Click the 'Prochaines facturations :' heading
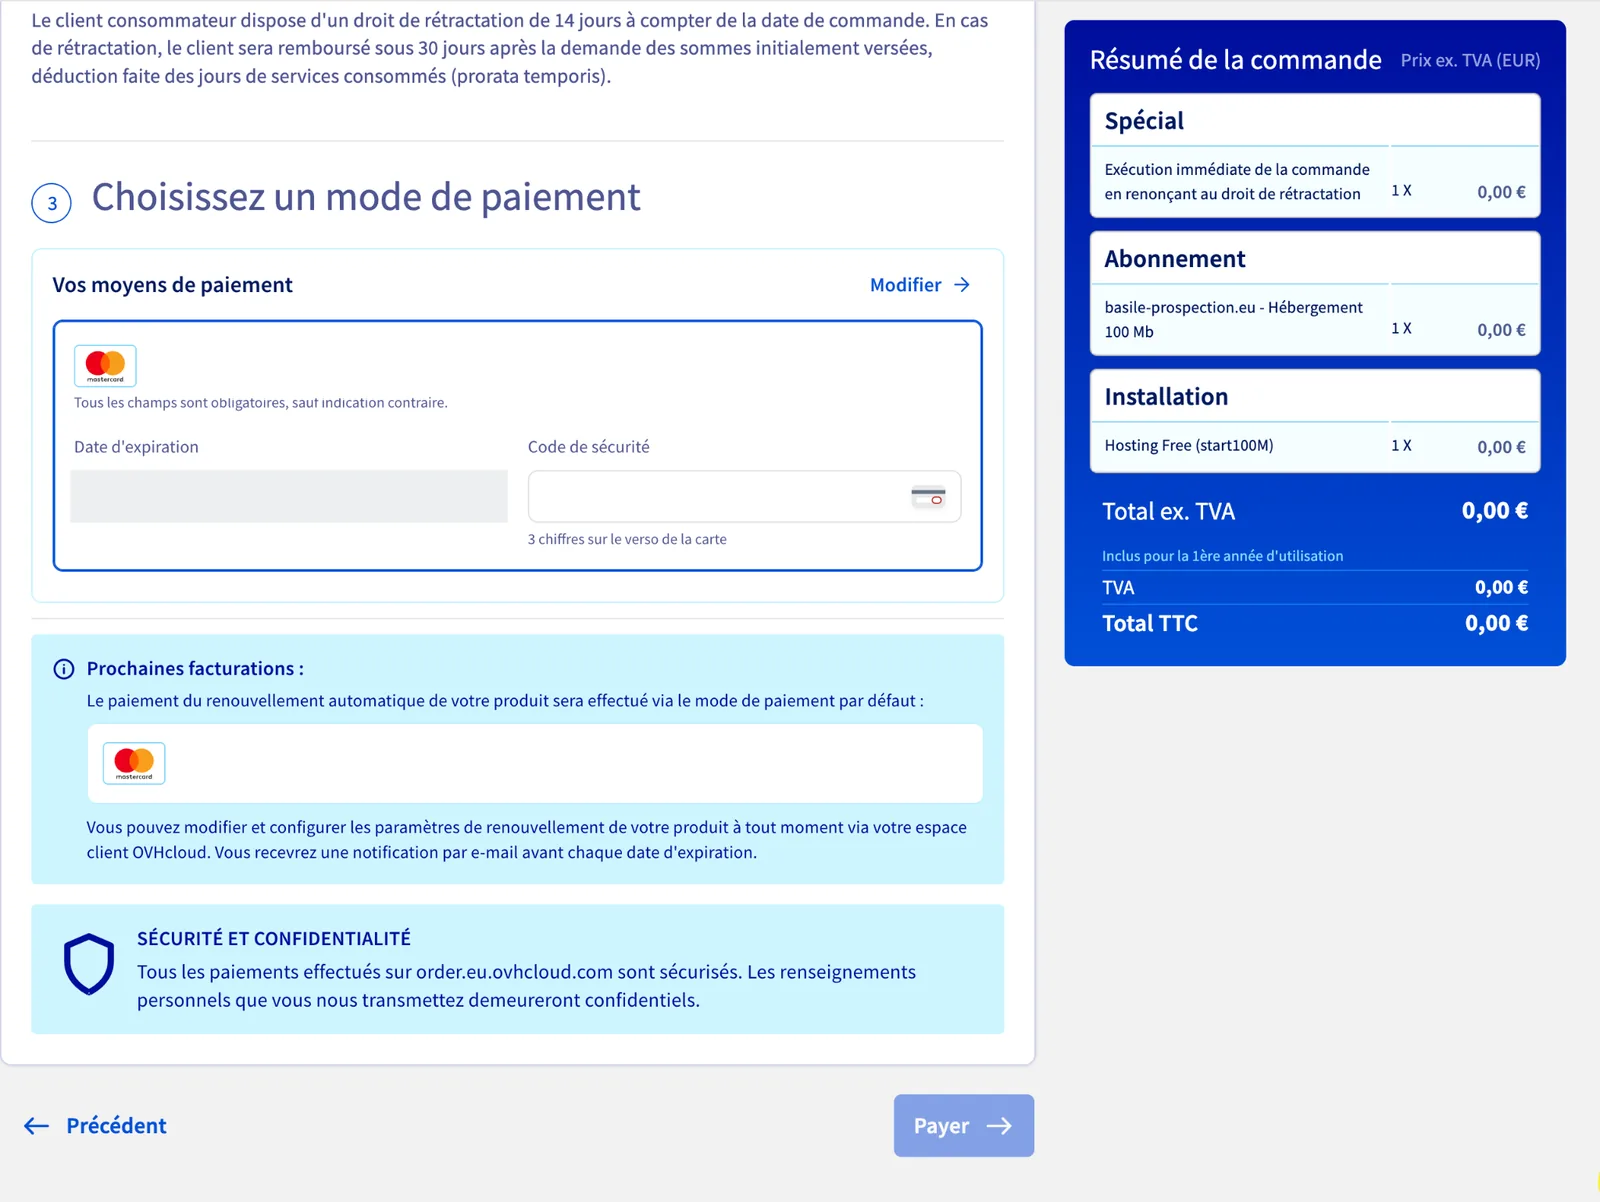1600x1202 pixels. click(195, 669)
